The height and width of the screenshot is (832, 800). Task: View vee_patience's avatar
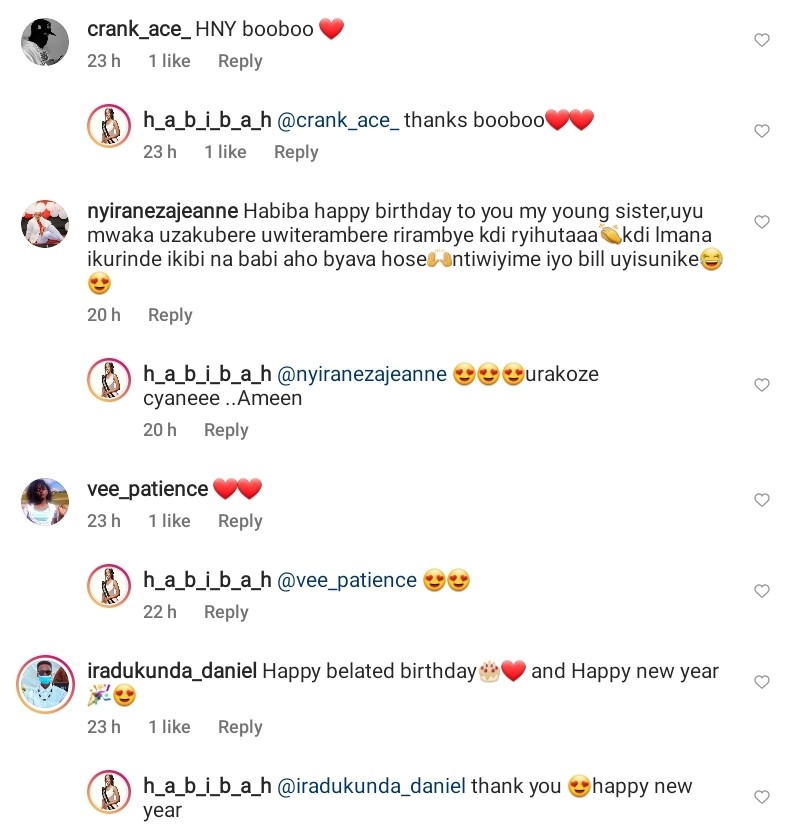45,501
